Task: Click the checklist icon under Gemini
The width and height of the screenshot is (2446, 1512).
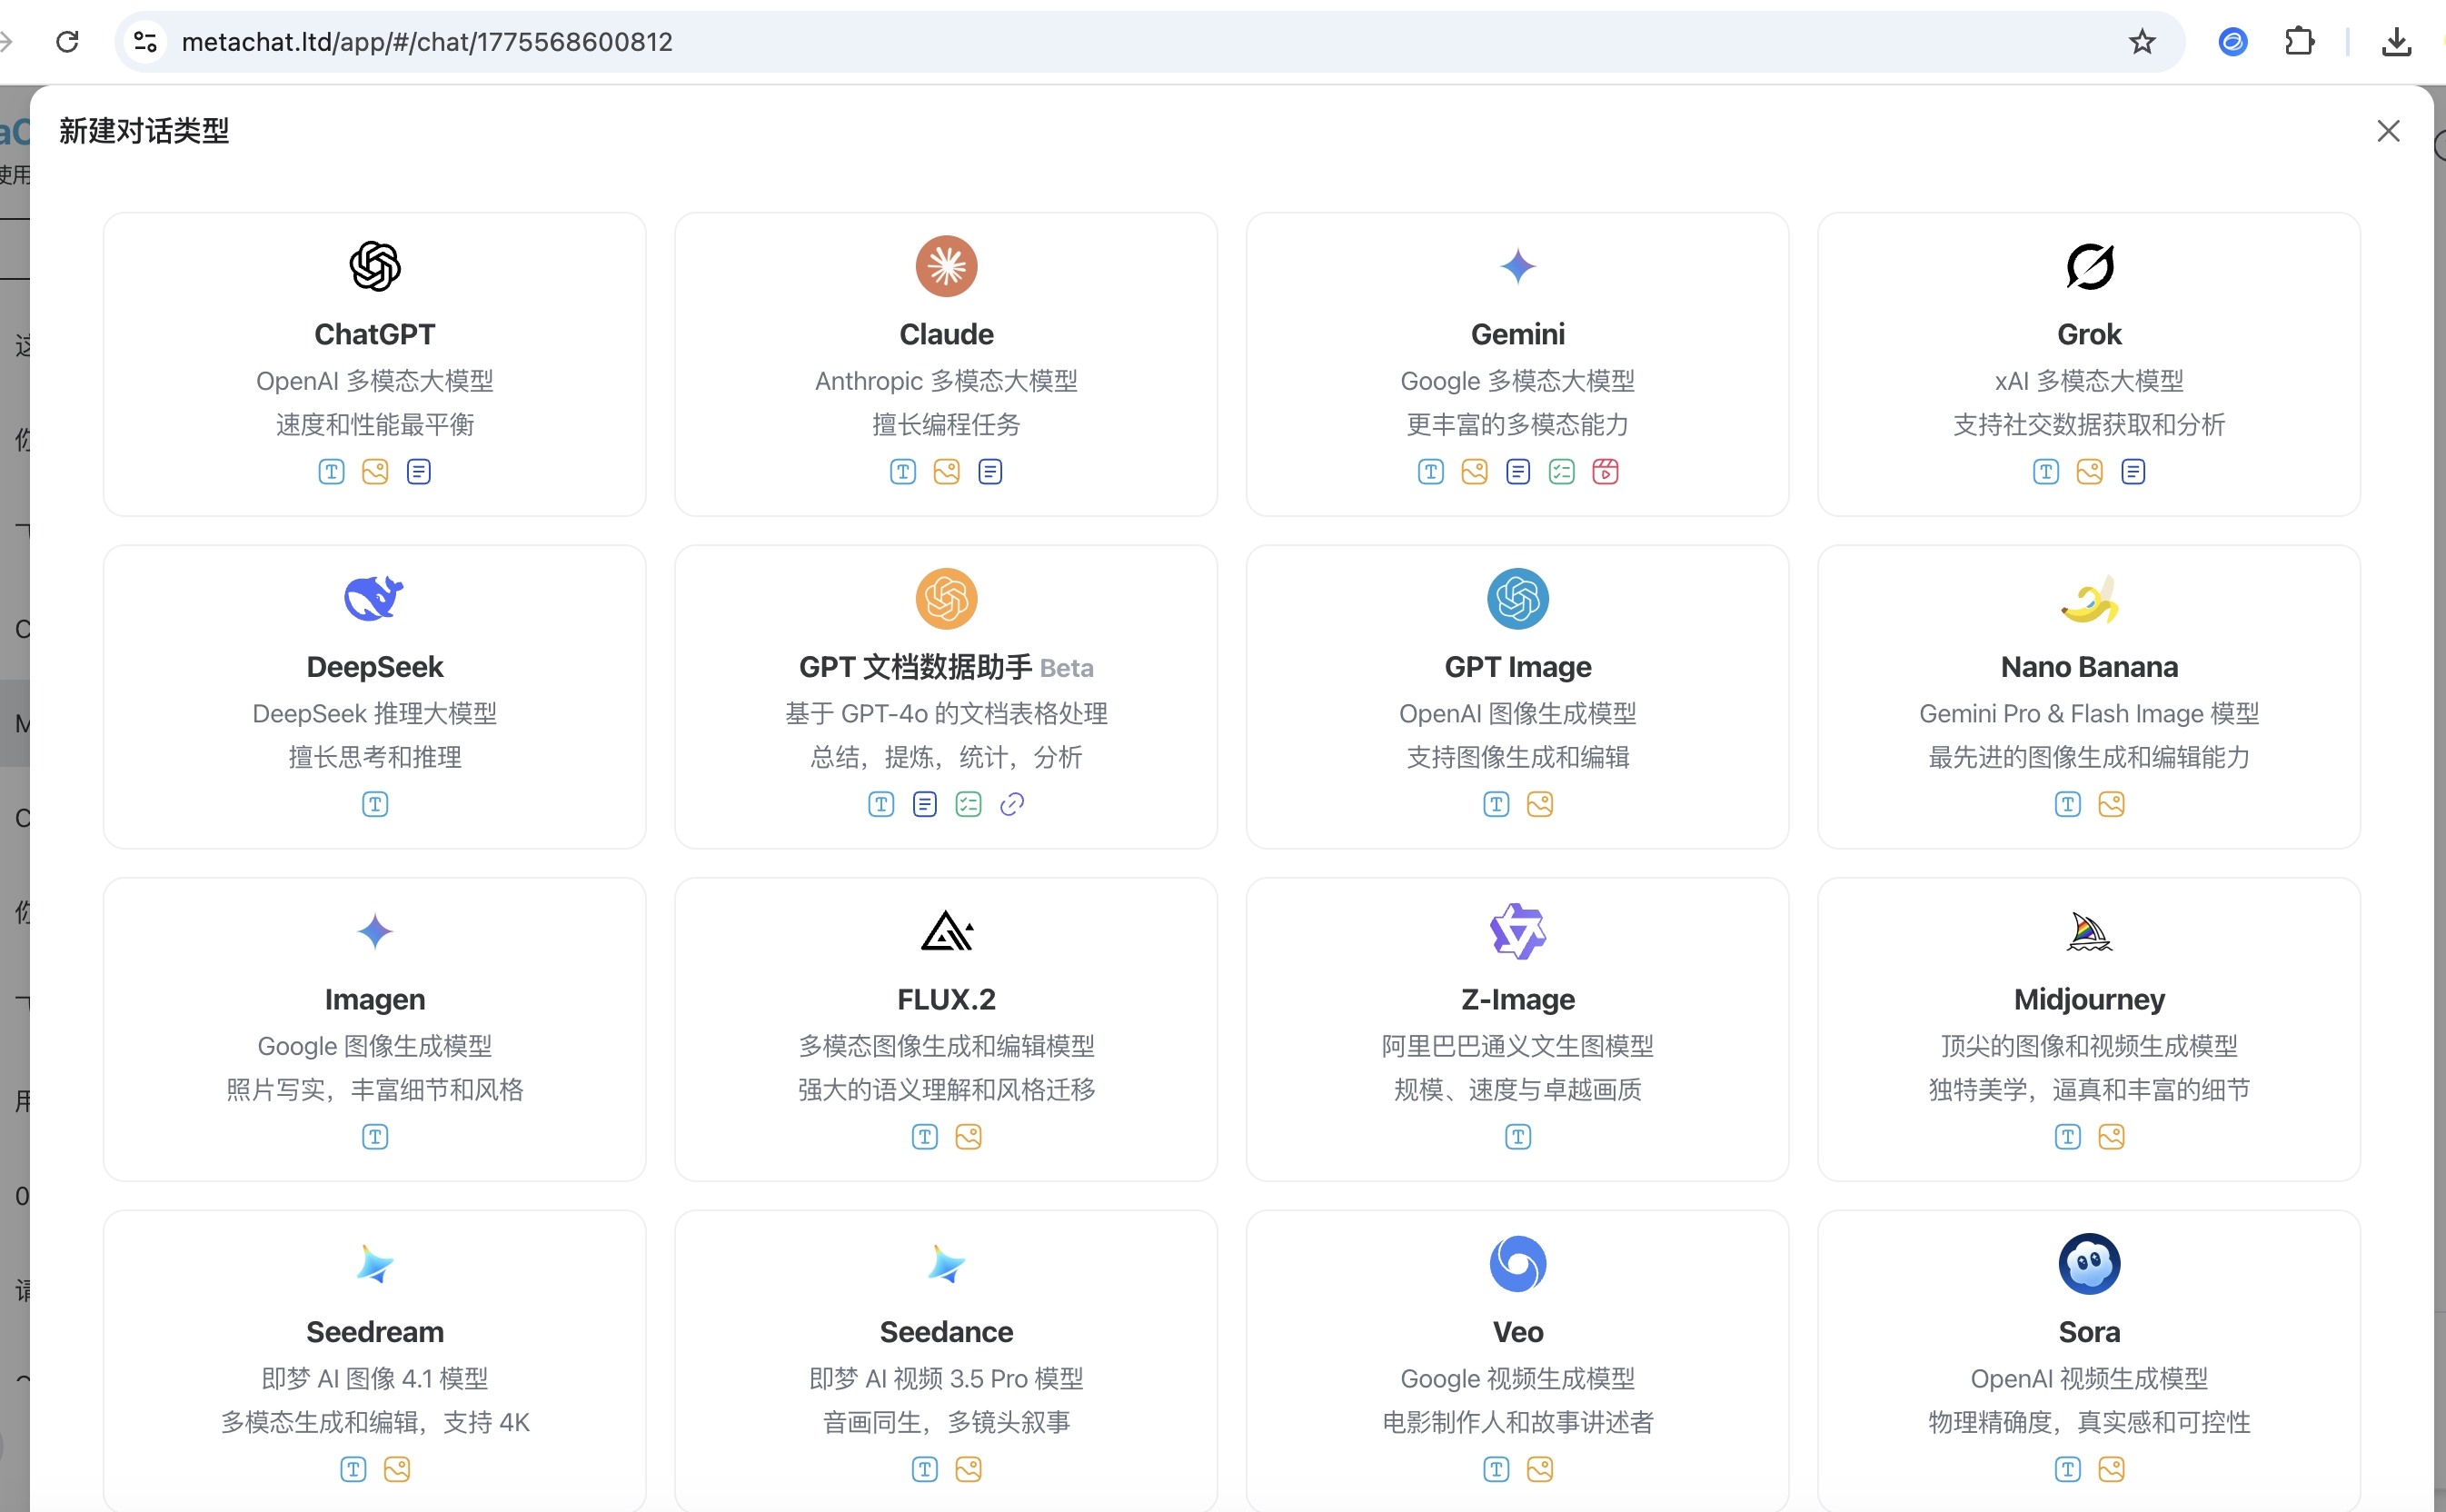Action: click(1561, 471)
